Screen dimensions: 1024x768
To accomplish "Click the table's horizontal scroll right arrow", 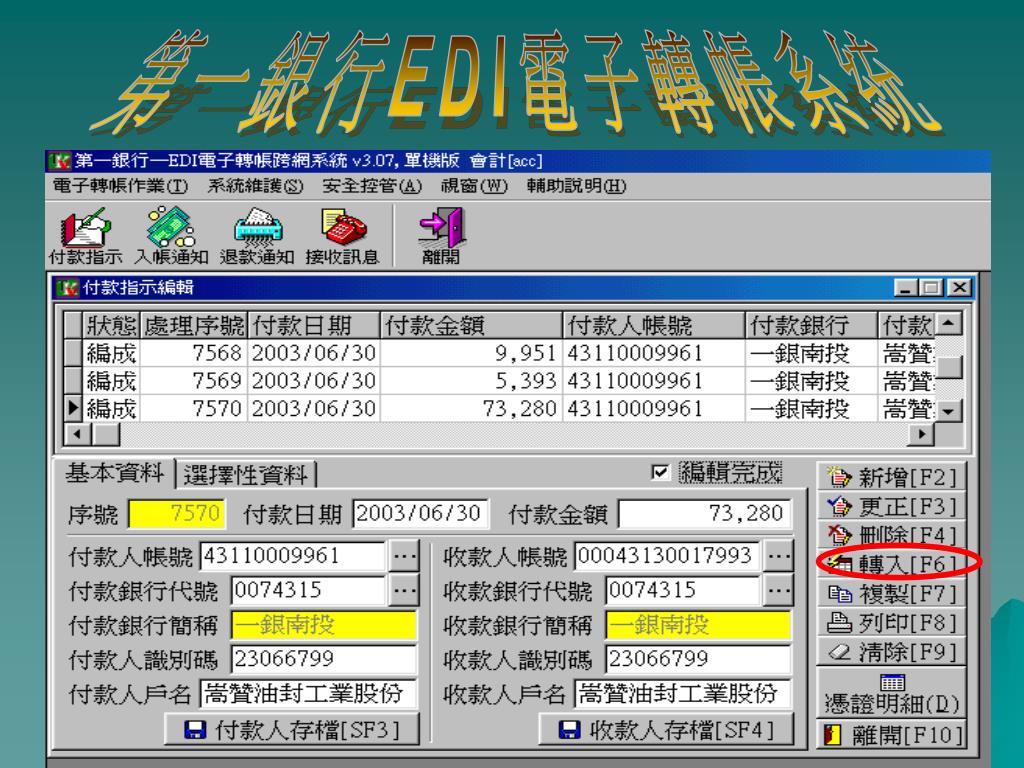I will coord(921,434).
